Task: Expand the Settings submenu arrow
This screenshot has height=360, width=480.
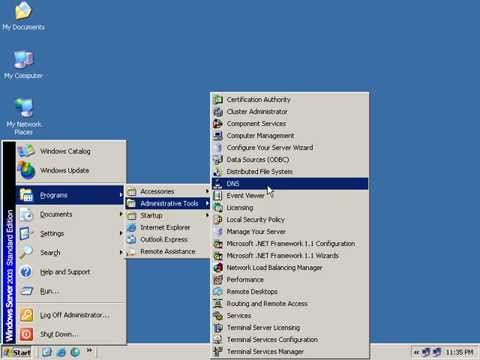Action: pyautogui.click(x=121, y=233)
